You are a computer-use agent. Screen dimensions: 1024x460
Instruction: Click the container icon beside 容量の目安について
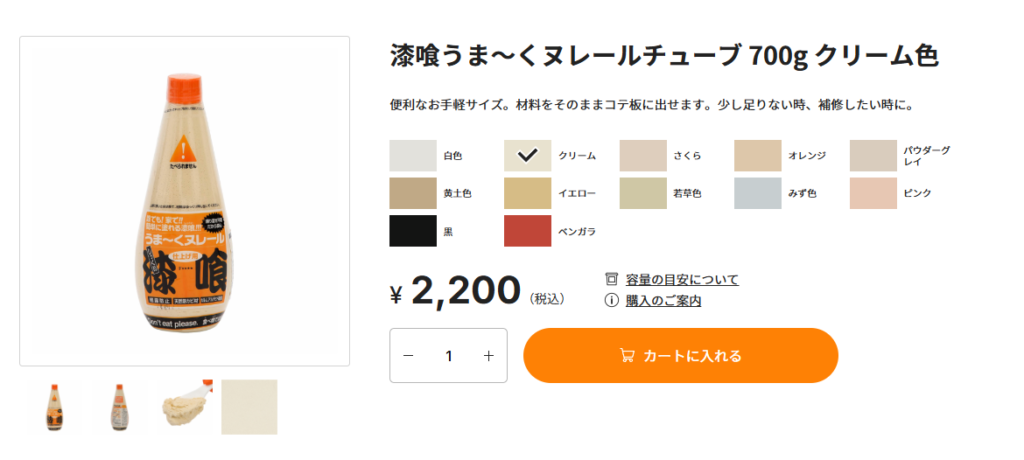(611, 280)
